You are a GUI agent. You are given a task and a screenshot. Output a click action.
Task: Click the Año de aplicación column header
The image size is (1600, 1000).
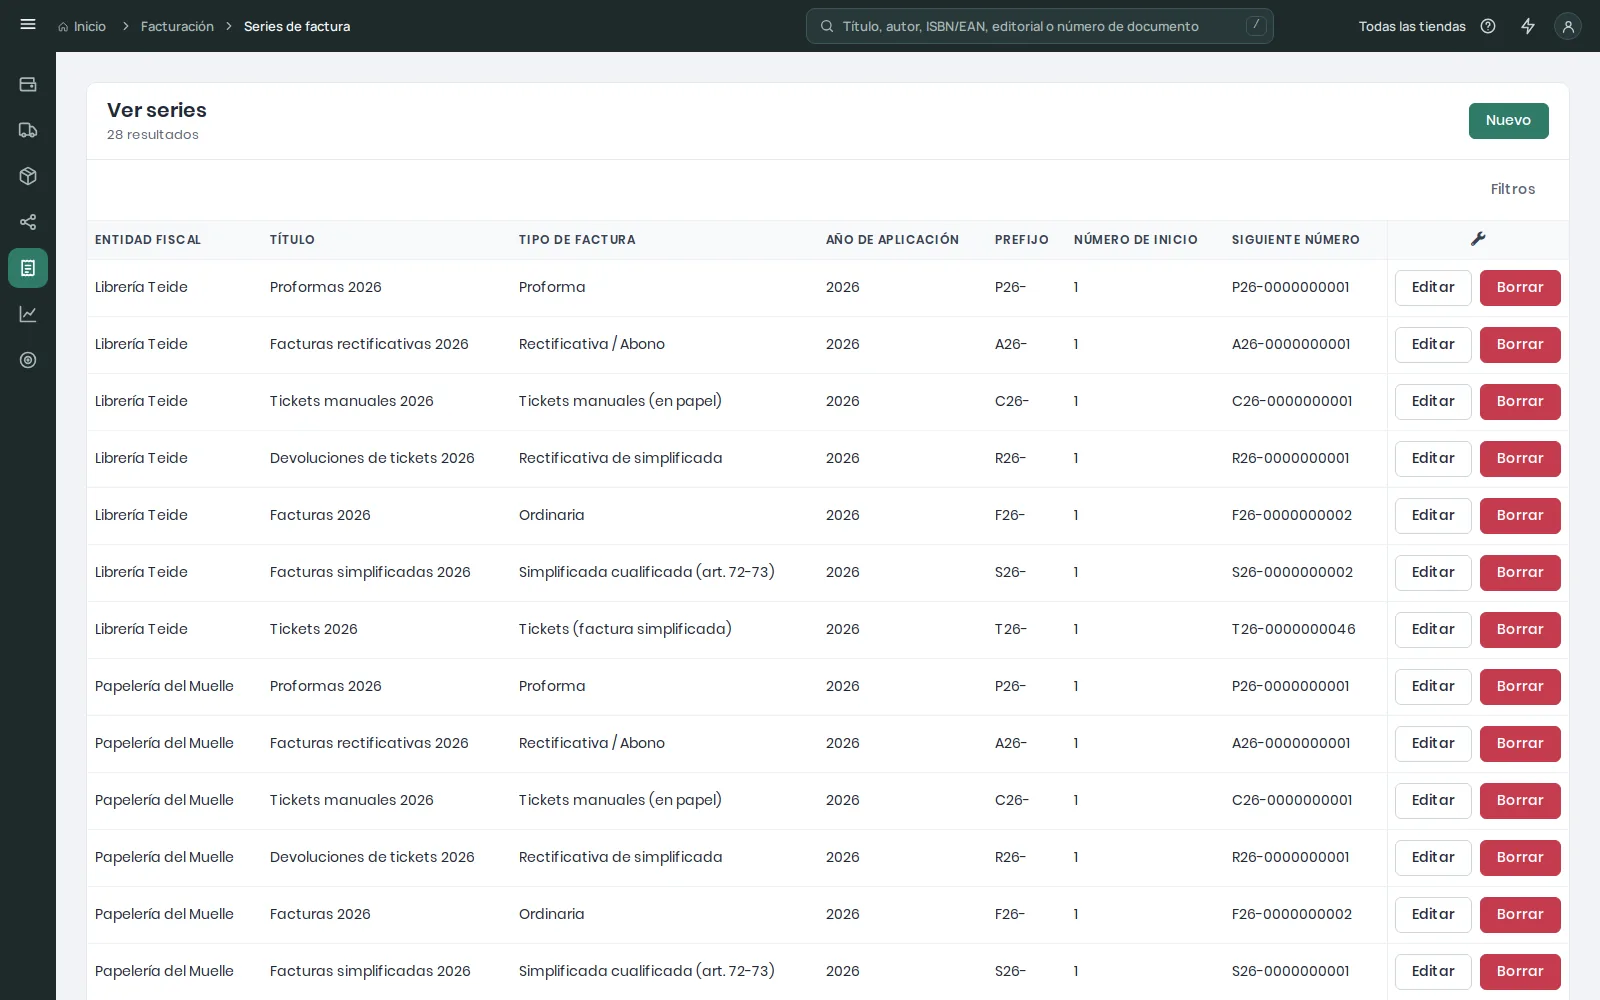[x=892, y=240]
